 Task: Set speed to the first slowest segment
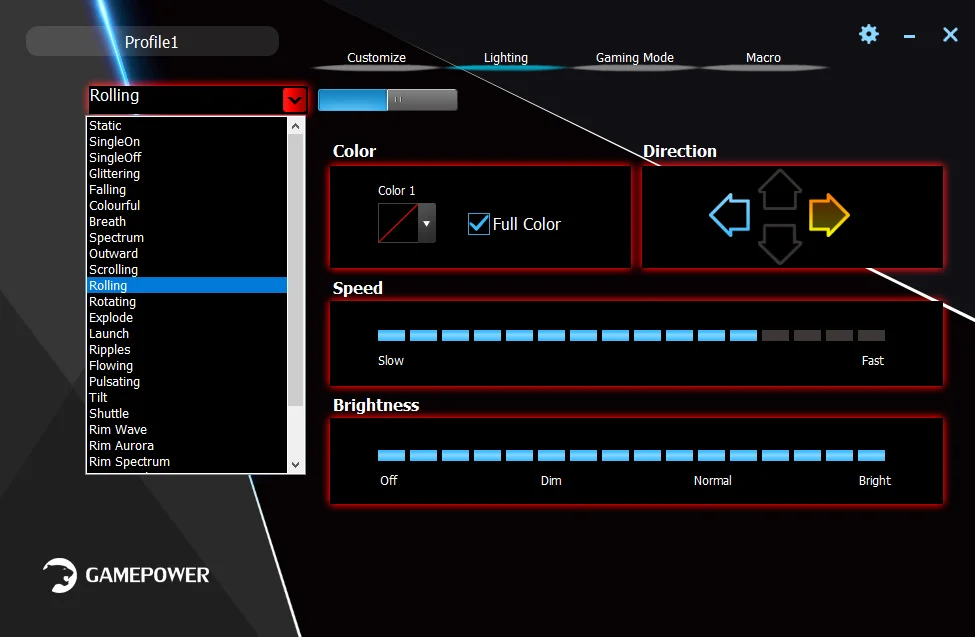[391, 335]
